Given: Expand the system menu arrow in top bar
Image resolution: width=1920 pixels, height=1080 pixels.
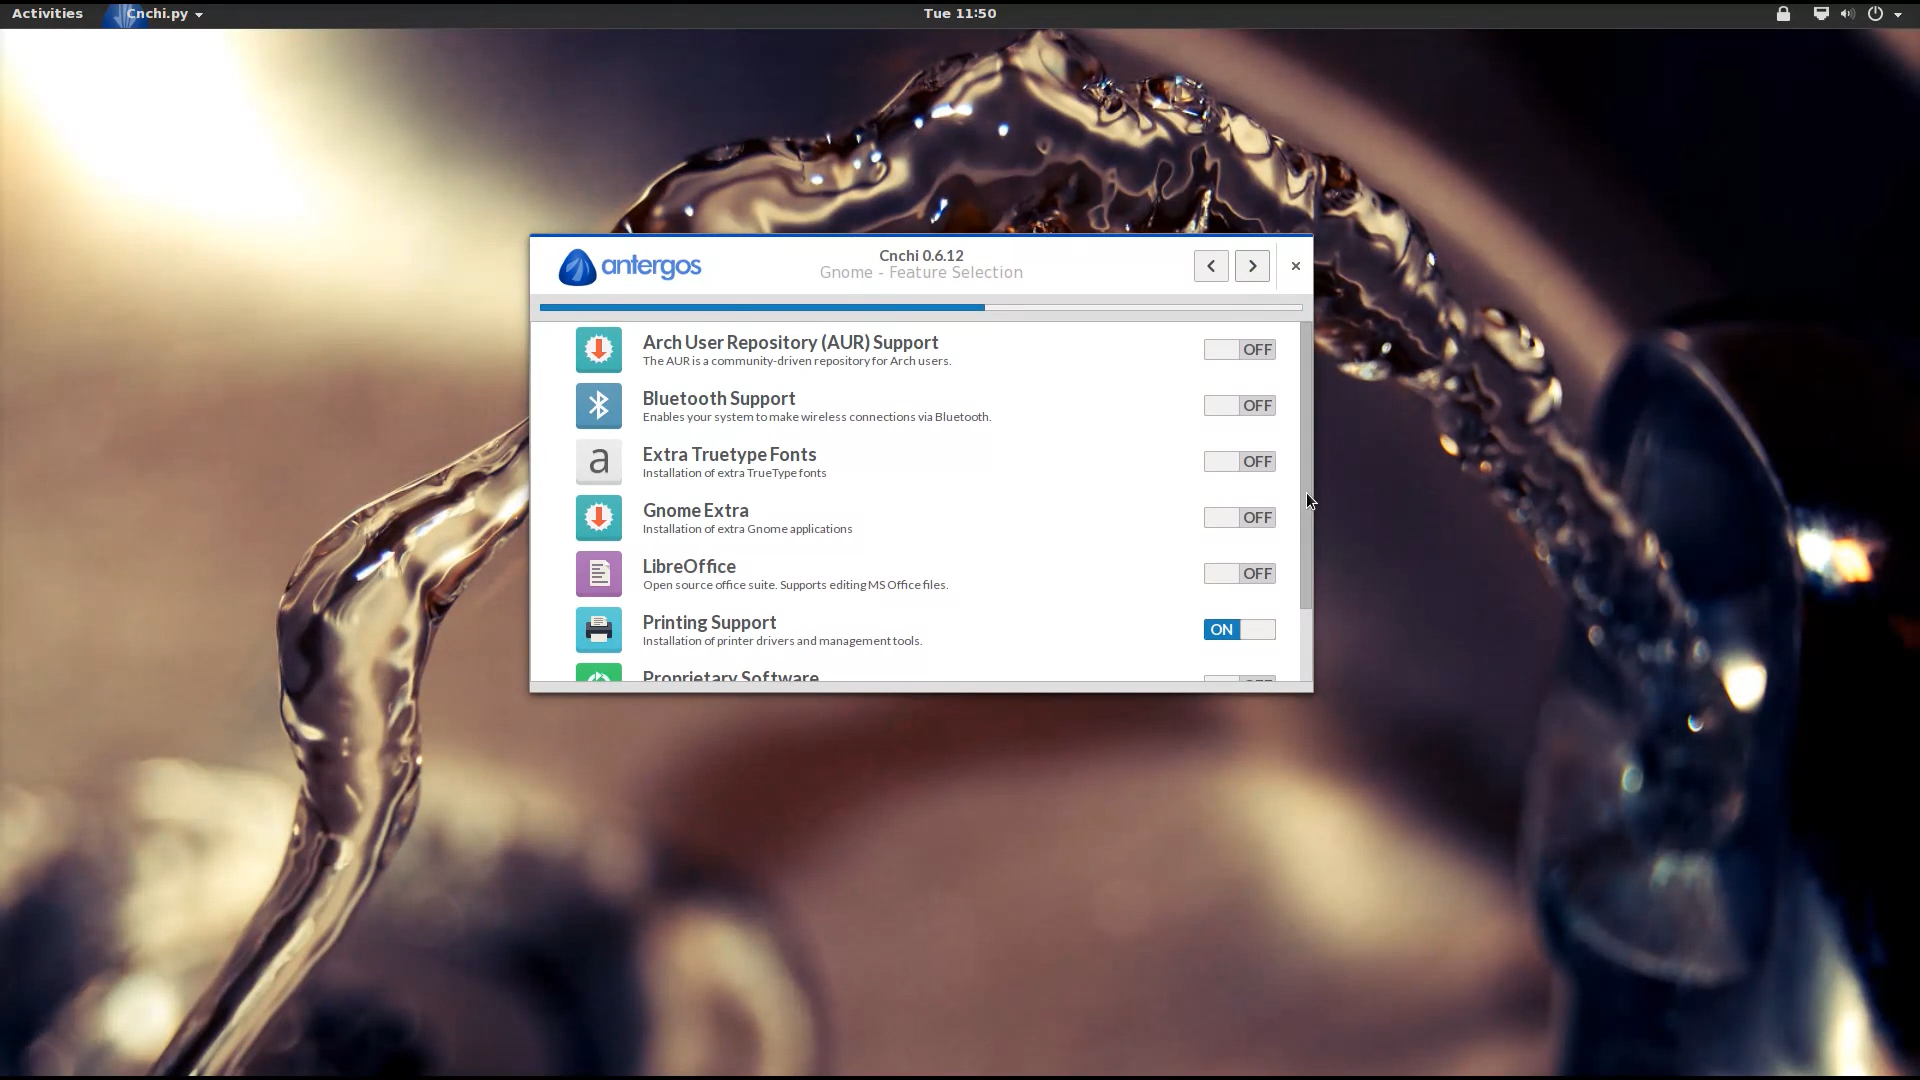Looking at the screenshot, I should pyautogui.click(x=1898, y=15).
